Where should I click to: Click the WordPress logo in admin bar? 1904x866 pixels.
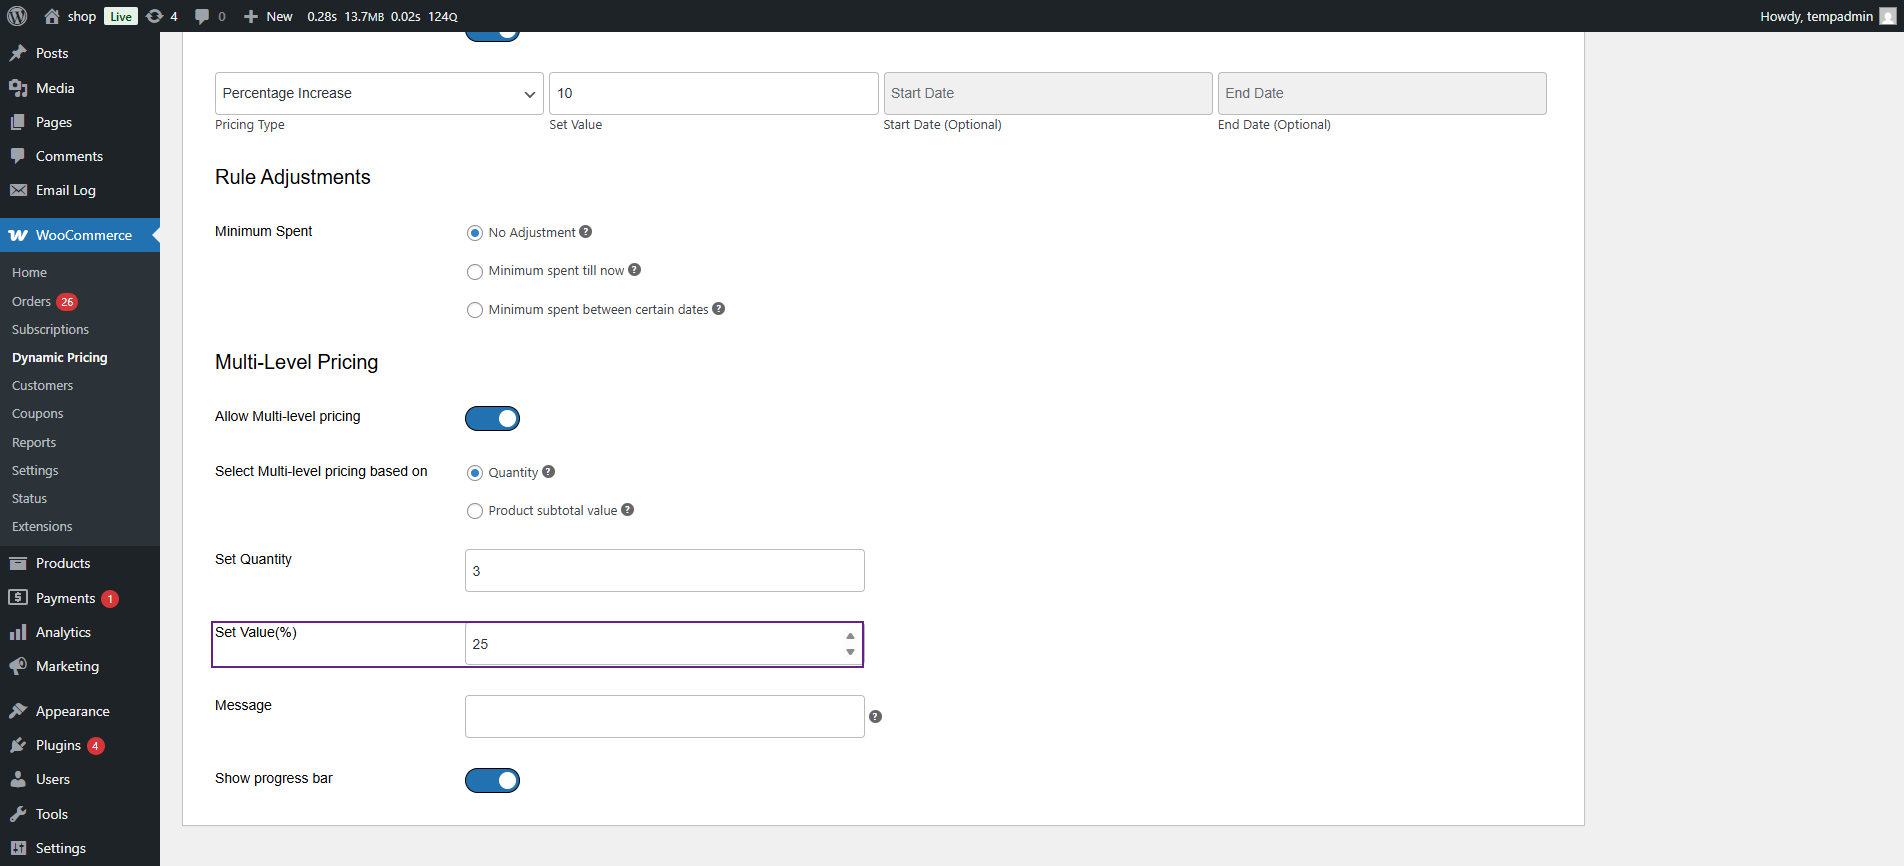coord(17,16)
